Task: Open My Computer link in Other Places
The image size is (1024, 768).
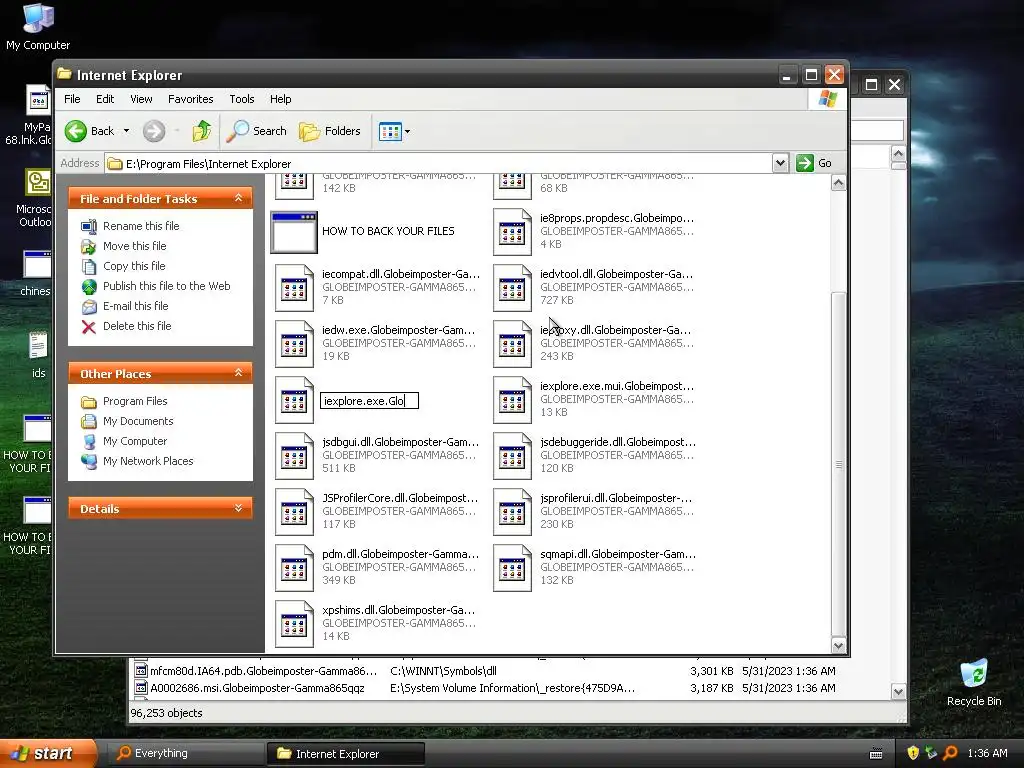Action: [135, 441]
